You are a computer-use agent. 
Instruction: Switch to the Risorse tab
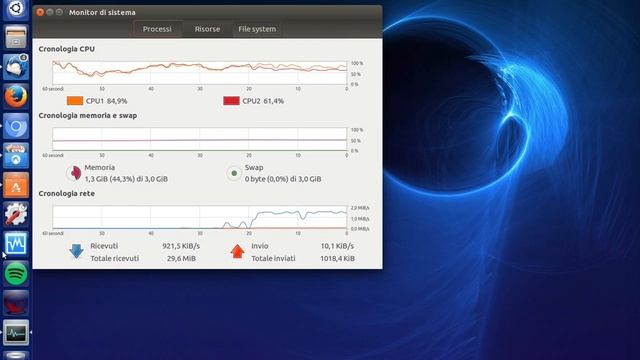207,29
